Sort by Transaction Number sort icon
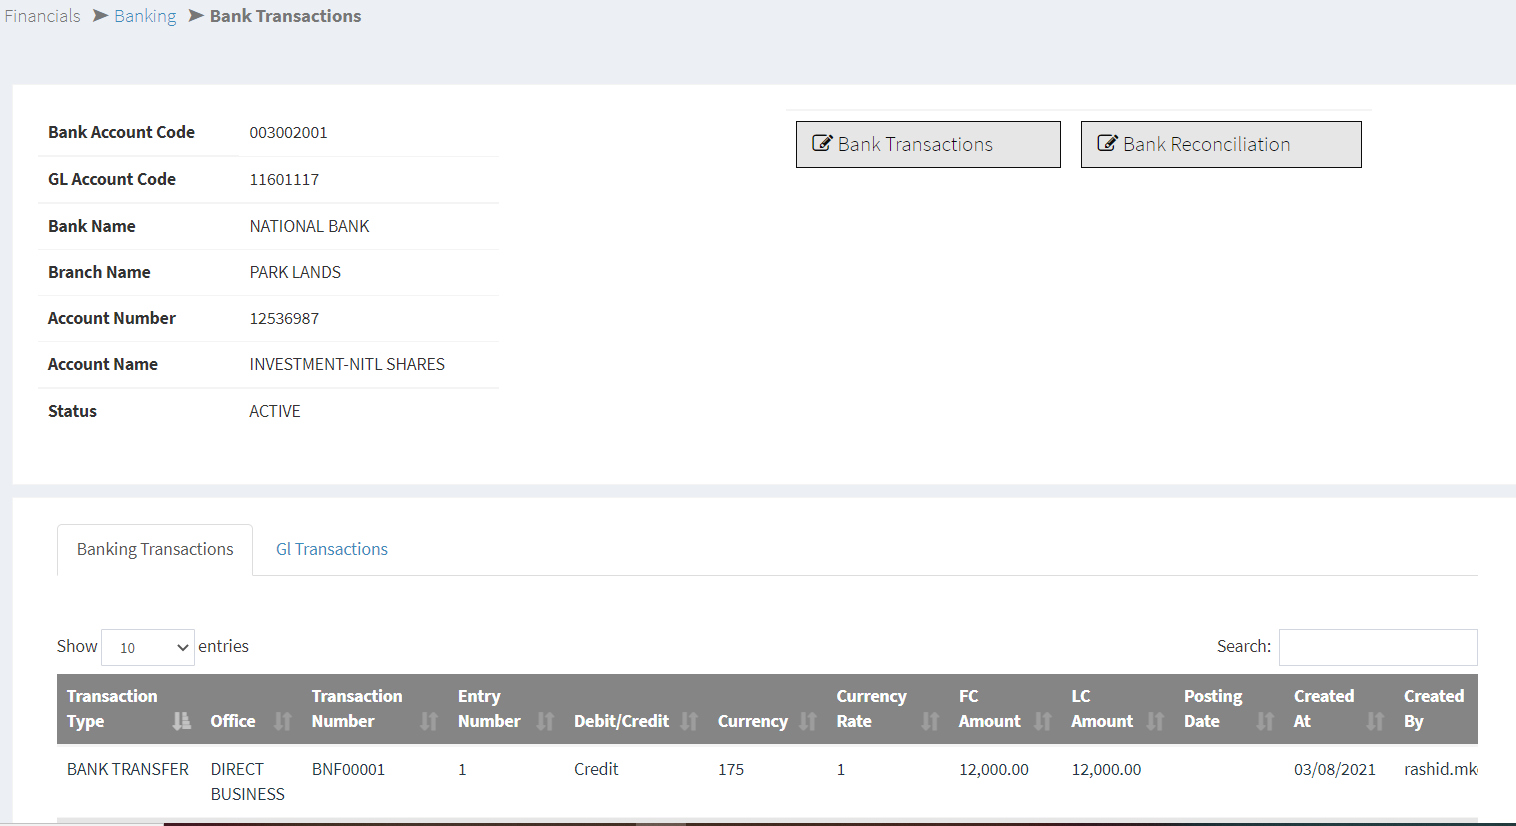The image size is (1516, 826). tap(429, 721)
